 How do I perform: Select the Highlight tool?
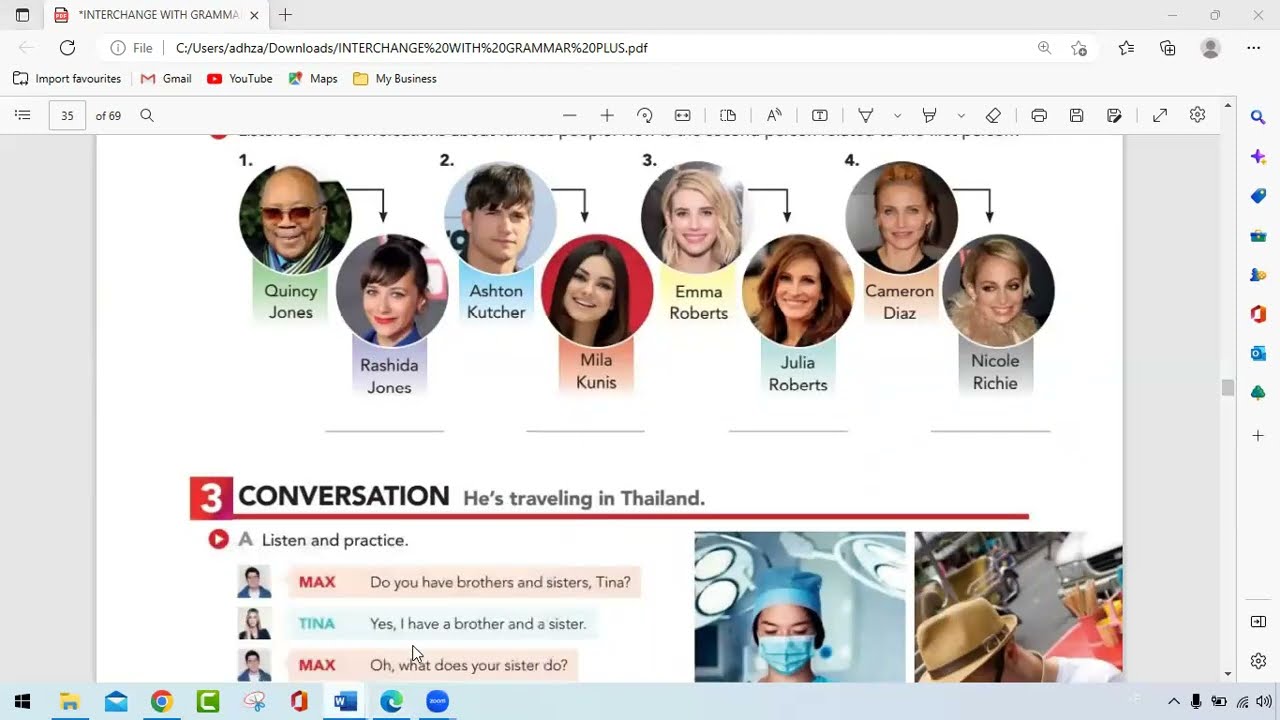click(929, 115)
